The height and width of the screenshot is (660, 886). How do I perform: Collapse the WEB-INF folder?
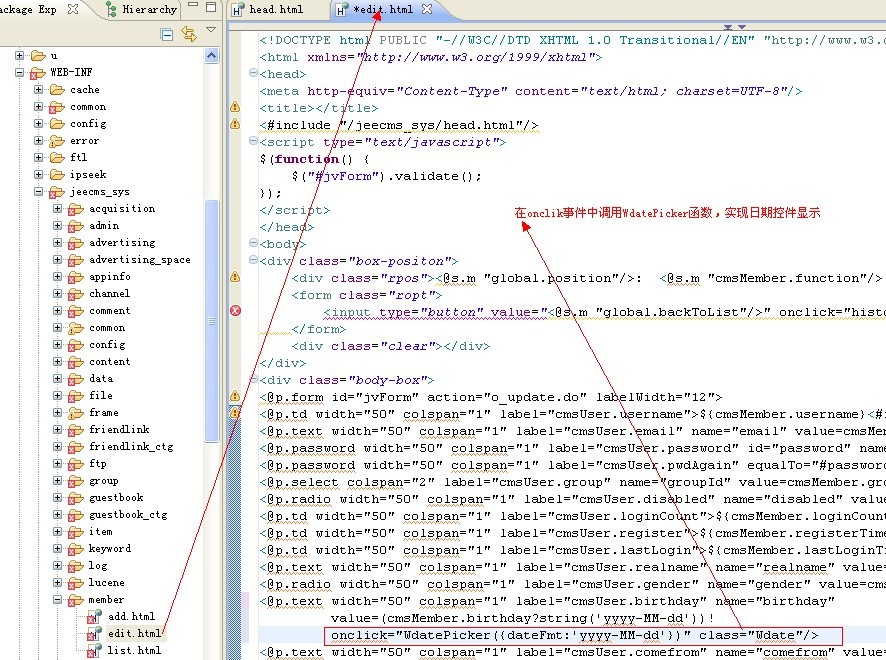(x=19, y=72)
